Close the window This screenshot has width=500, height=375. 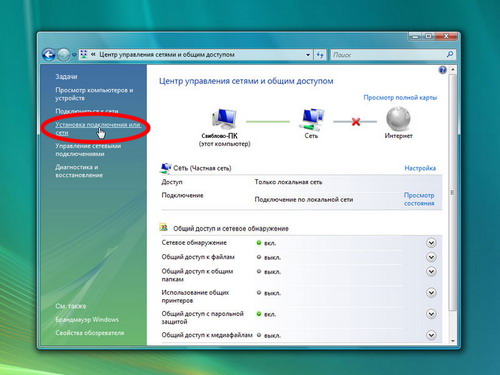[447, 36]
